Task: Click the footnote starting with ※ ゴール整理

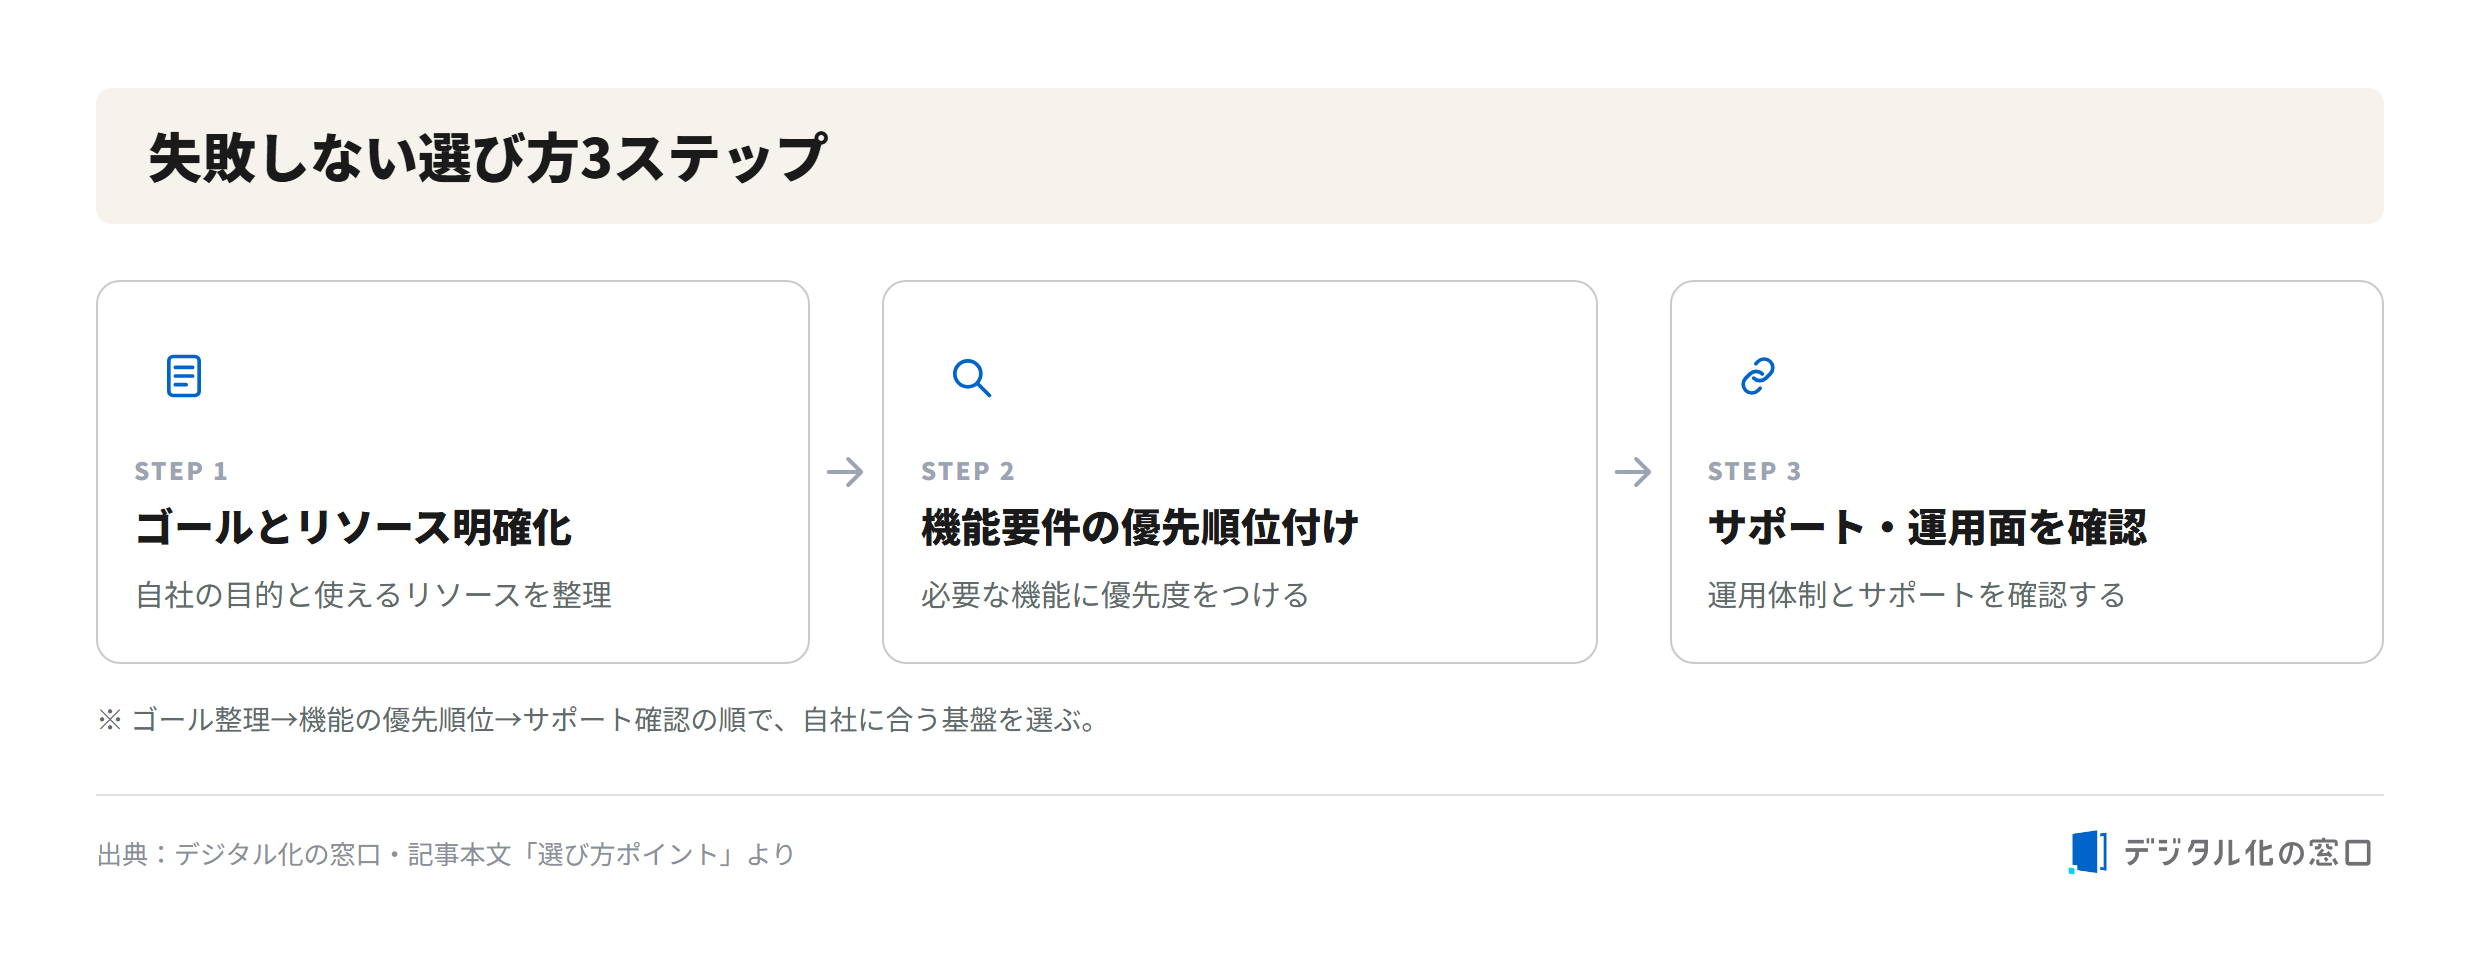Action: coord(599,720)
